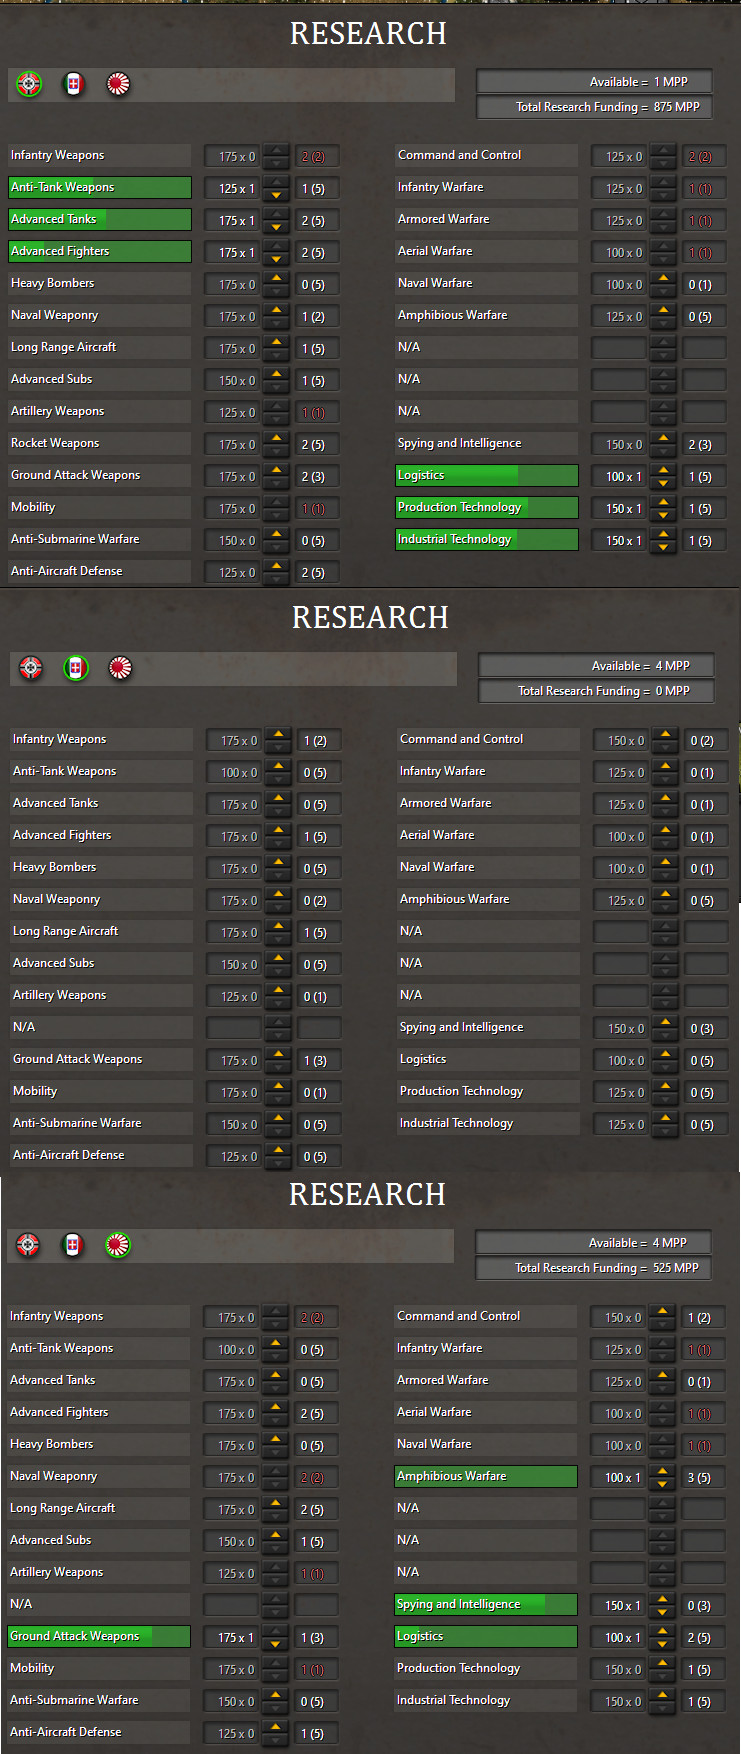The height and width of the screenshot is (1754, 741).
Task: Increase Anti-Tank Weapons funding in the 0 MPP panel
Action: coord(279,766)
